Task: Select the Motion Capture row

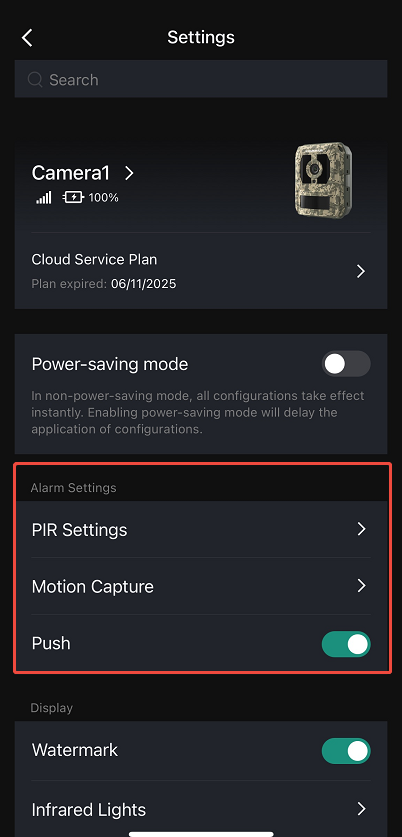Action: [x=201, y=586]
